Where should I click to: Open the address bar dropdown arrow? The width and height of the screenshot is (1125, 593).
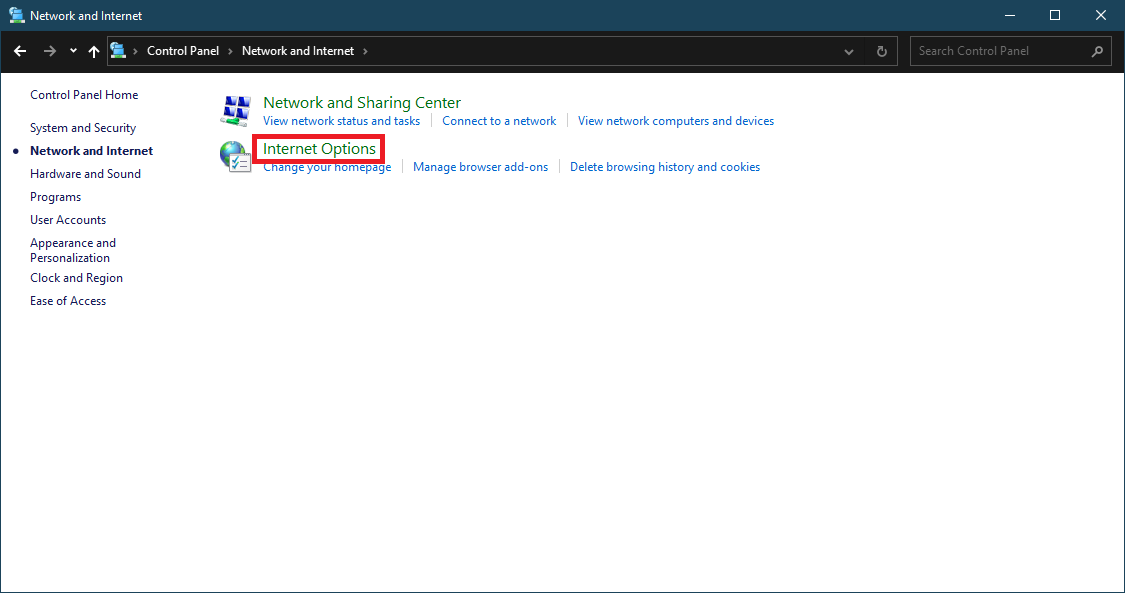[x=848, y=50]
